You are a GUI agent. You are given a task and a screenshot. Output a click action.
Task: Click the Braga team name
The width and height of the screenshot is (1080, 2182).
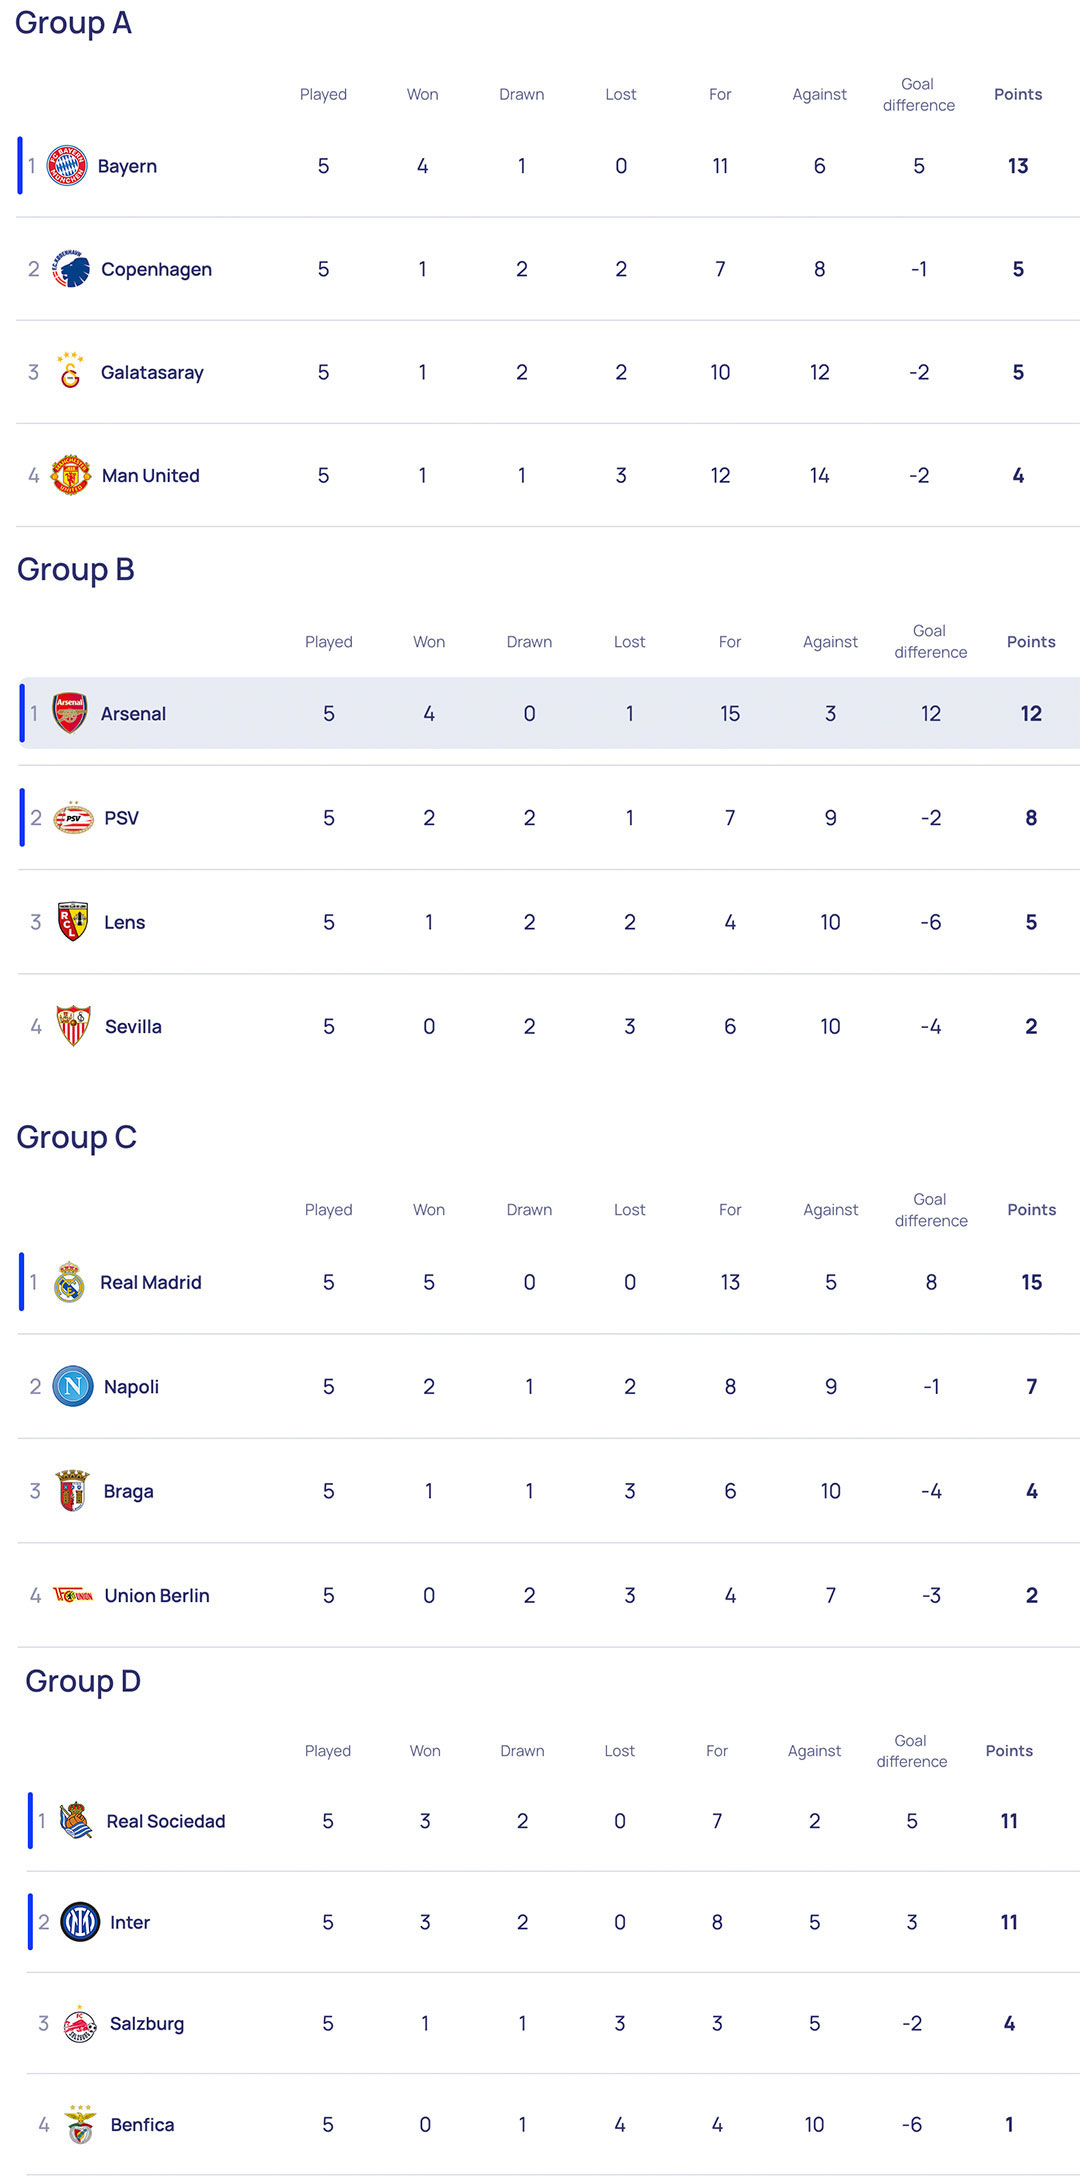128,1491
